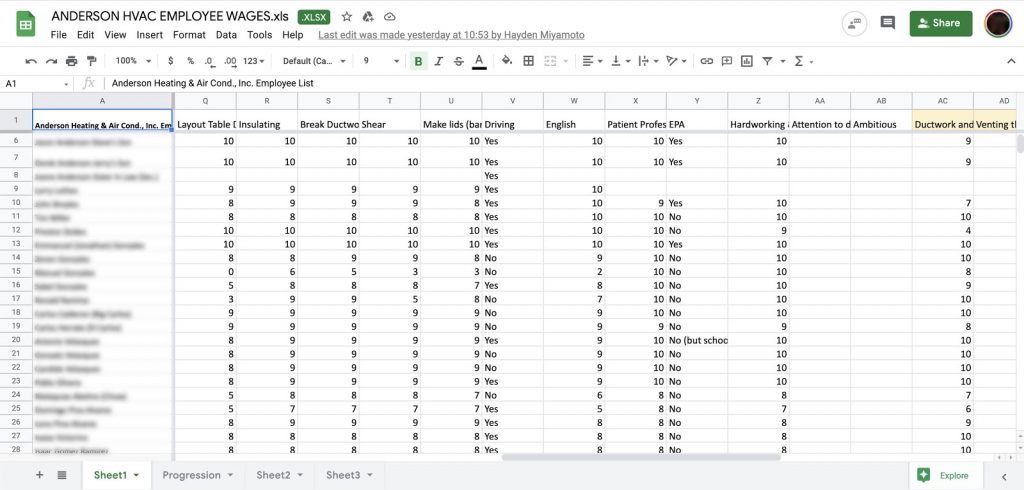Viewport: 1024px width, 490px height.
Task: Click the horizontal scrollbar
Action: tap(641, 457)
